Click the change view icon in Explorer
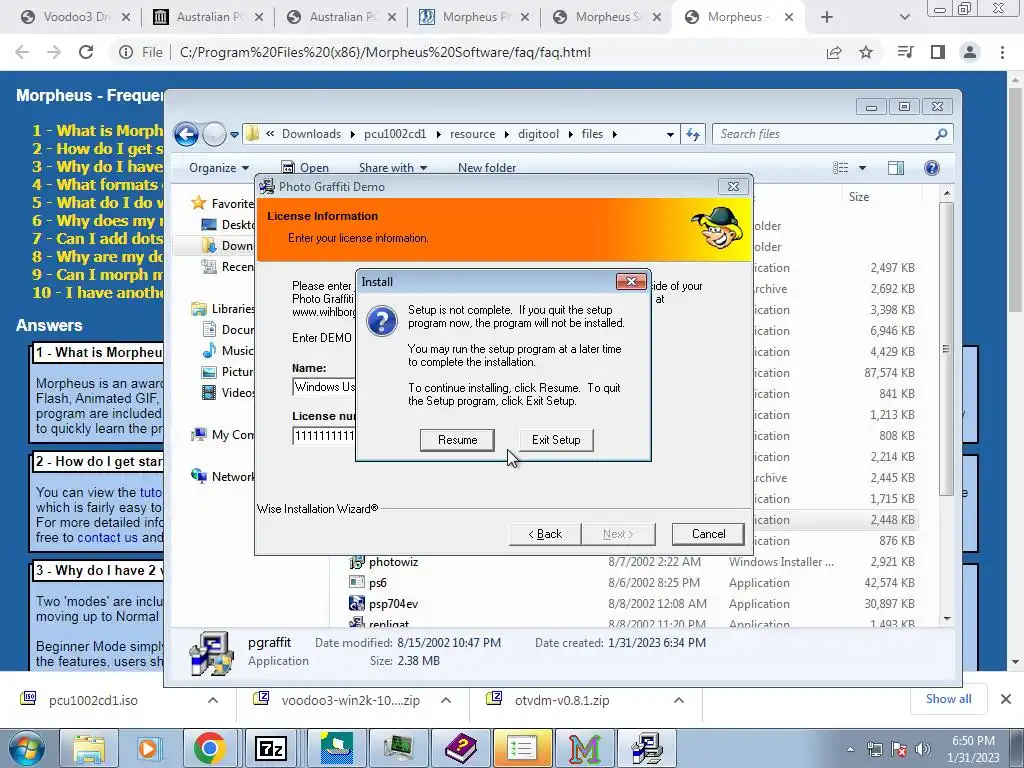 pos(840,168)
